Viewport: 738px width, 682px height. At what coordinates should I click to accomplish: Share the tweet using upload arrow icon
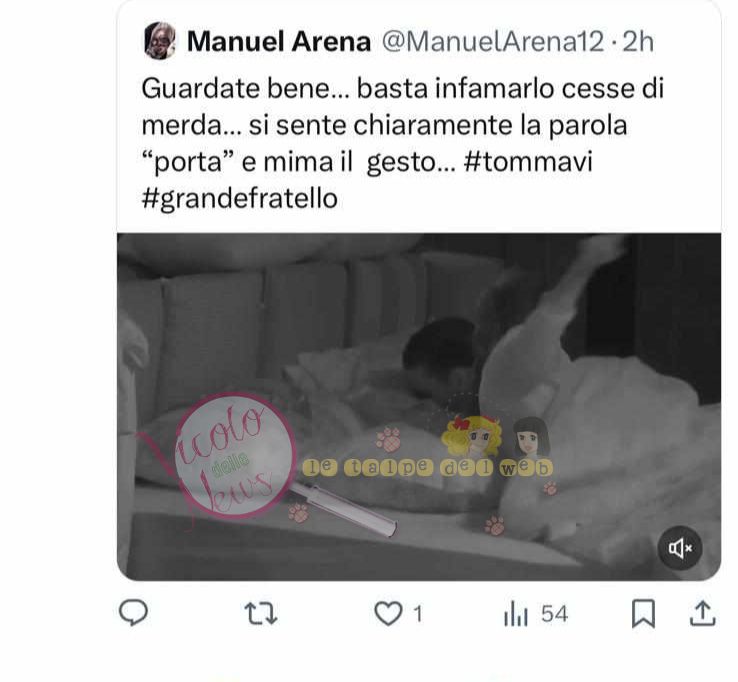[703, 613]
